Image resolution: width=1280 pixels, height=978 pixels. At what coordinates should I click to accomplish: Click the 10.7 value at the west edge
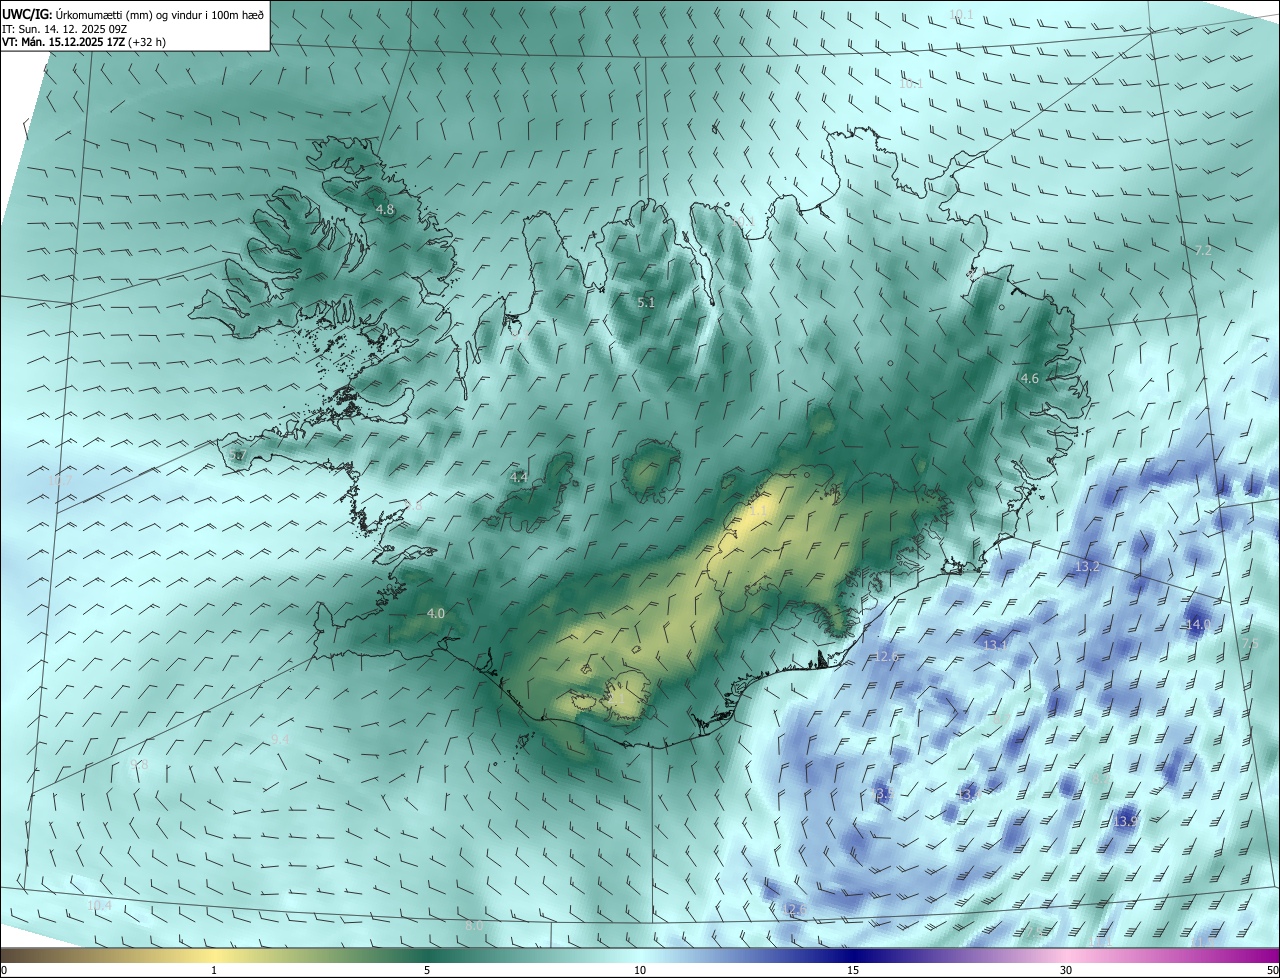coord(61,481)
